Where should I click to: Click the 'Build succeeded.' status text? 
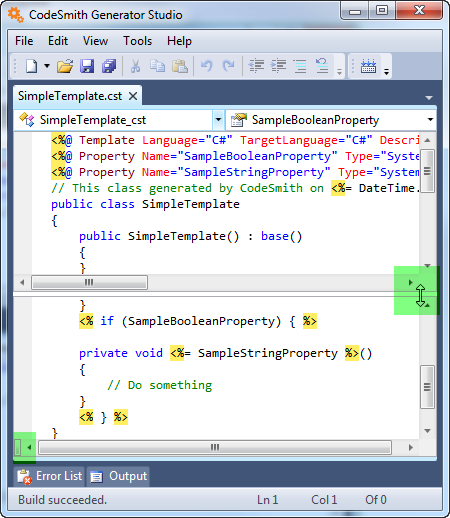point(62,500)
